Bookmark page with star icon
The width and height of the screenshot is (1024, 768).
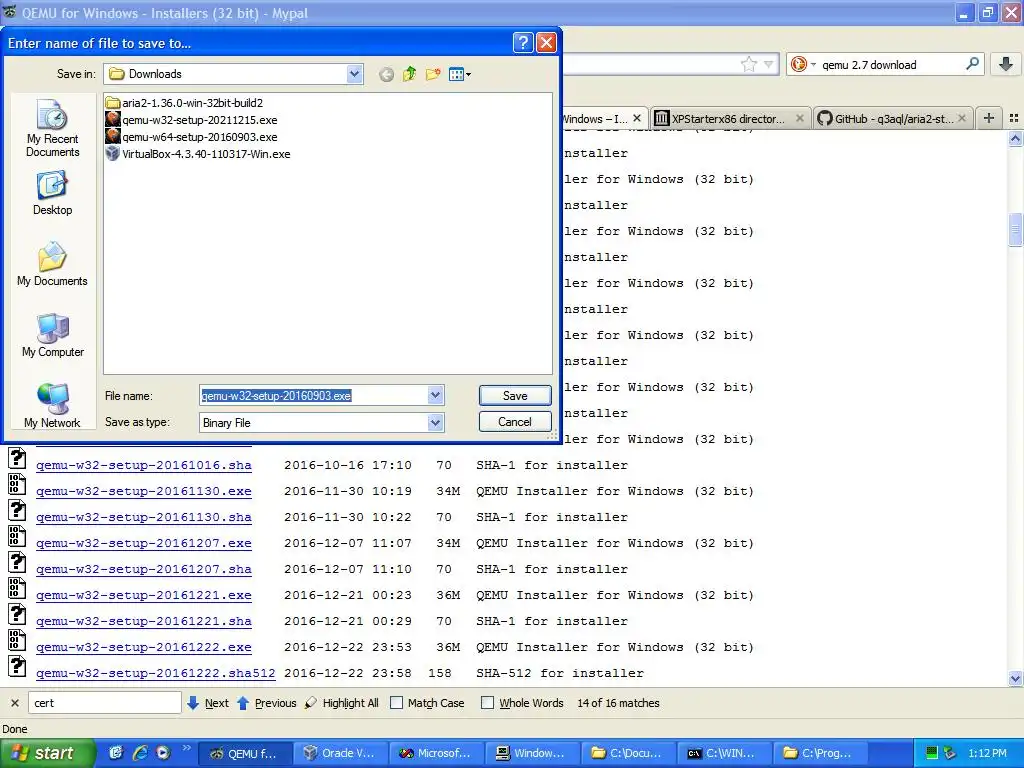(748, 64)
